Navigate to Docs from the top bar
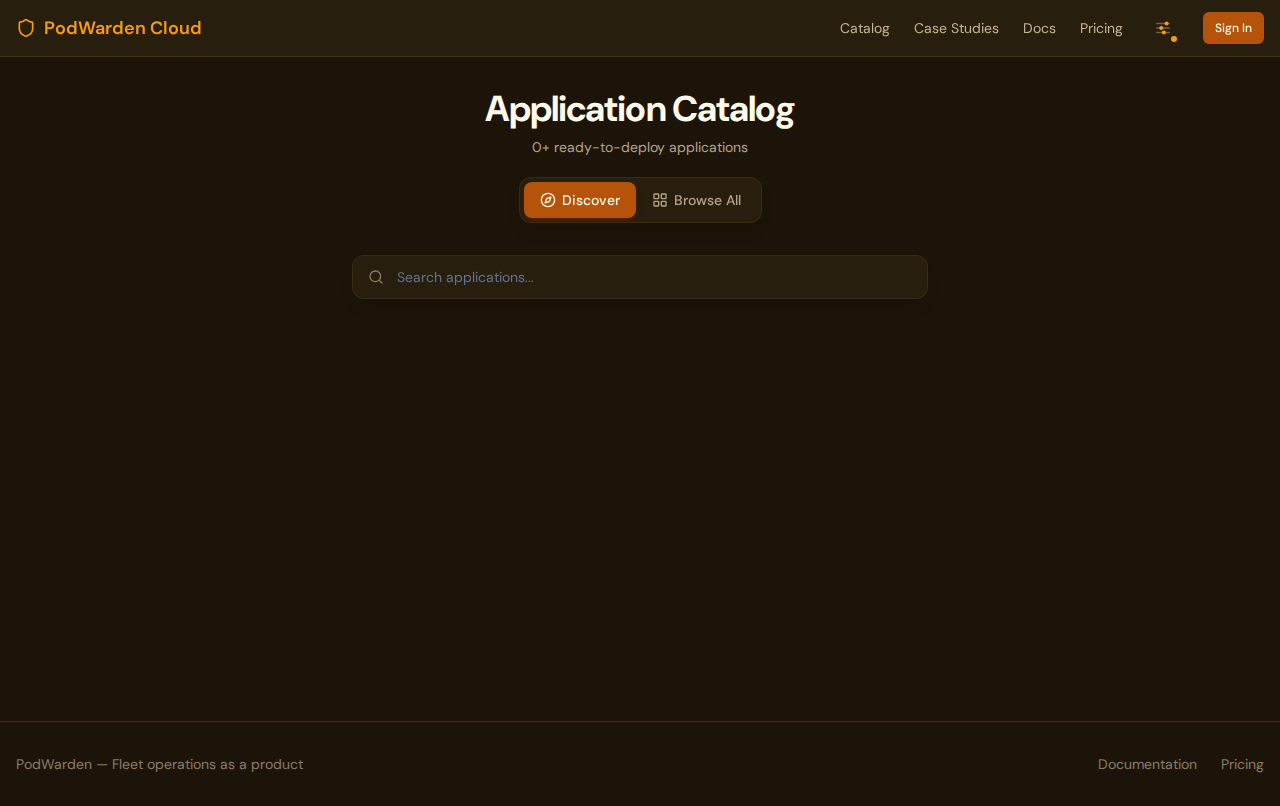This screenshot has height=806, width=1280. [1039, 28]
